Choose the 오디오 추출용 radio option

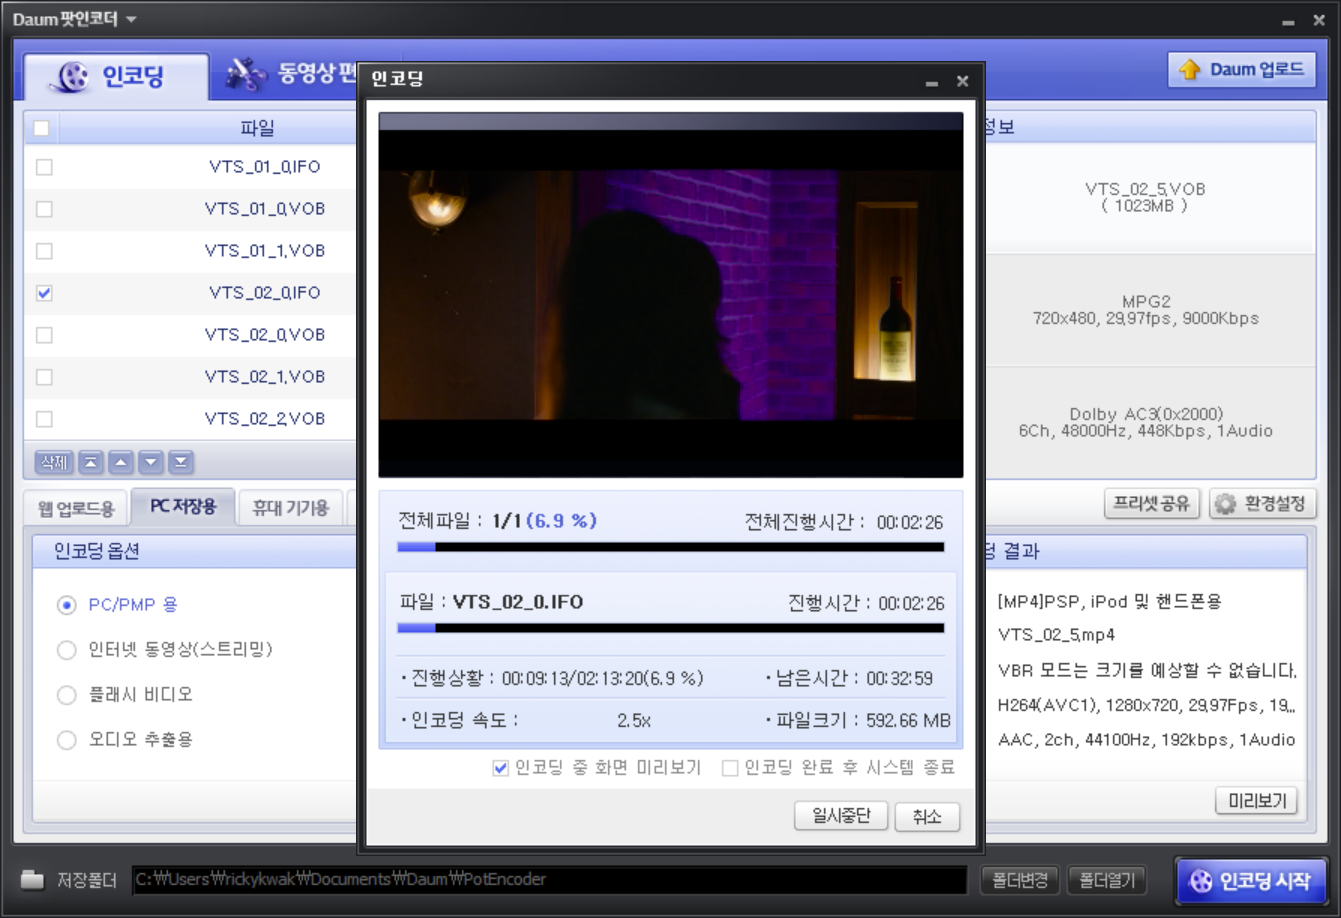67,740
